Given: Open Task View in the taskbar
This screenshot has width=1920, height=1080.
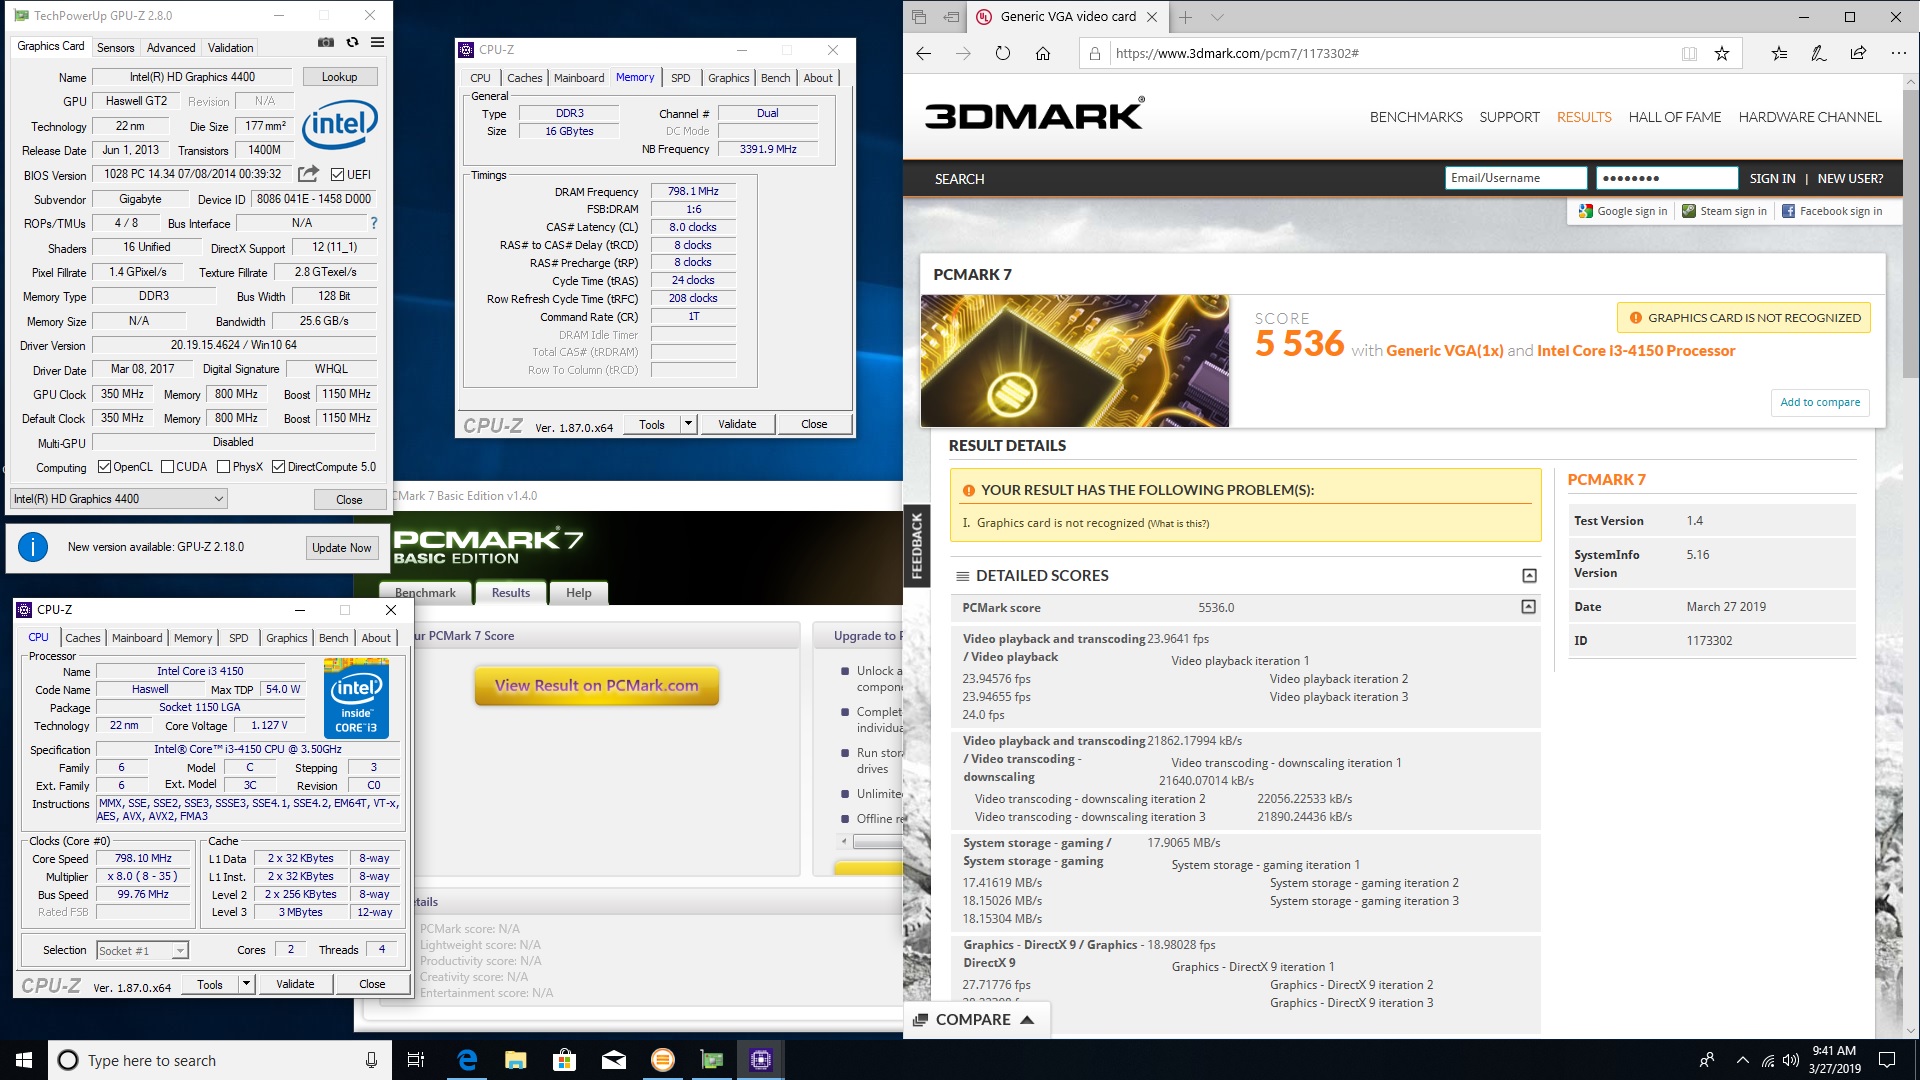Looking at the screenshot, I should coord(416,1060).
